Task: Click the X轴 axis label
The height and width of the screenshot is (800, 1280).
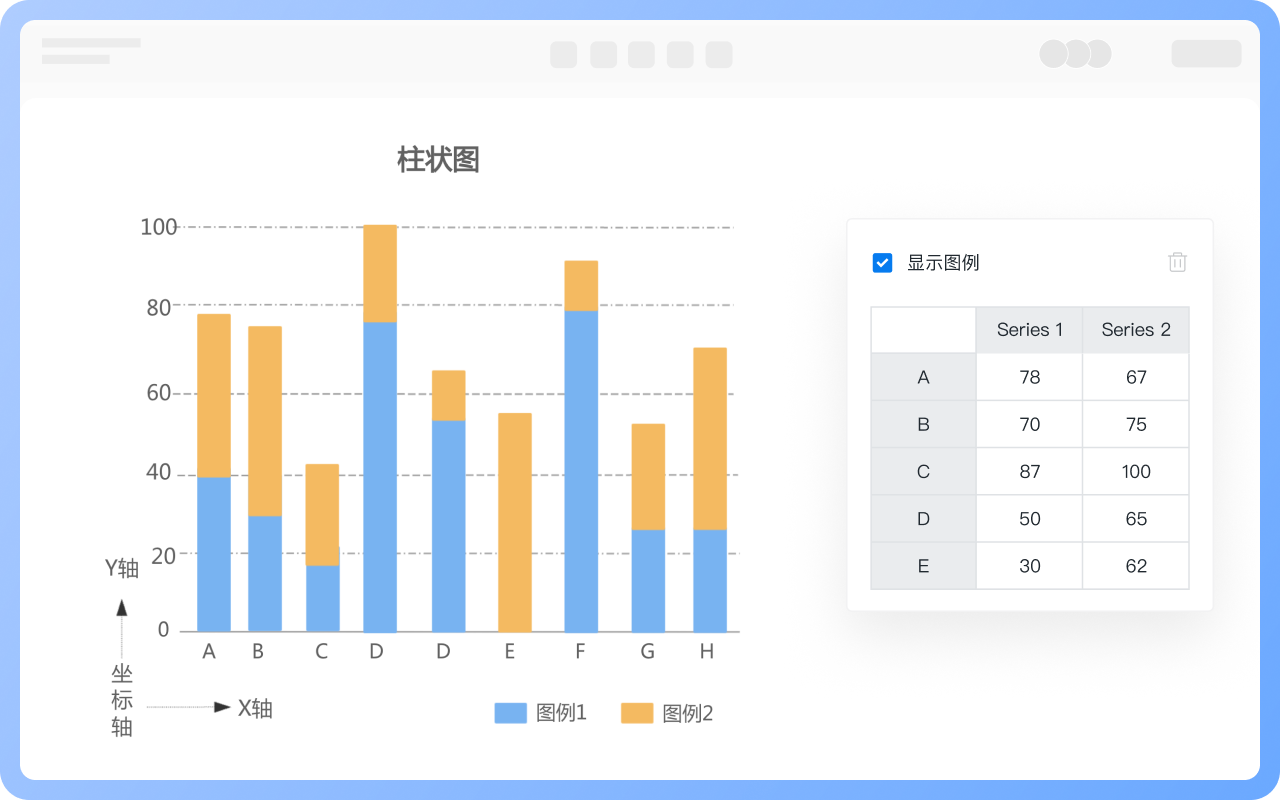Action: click(255, 708)
